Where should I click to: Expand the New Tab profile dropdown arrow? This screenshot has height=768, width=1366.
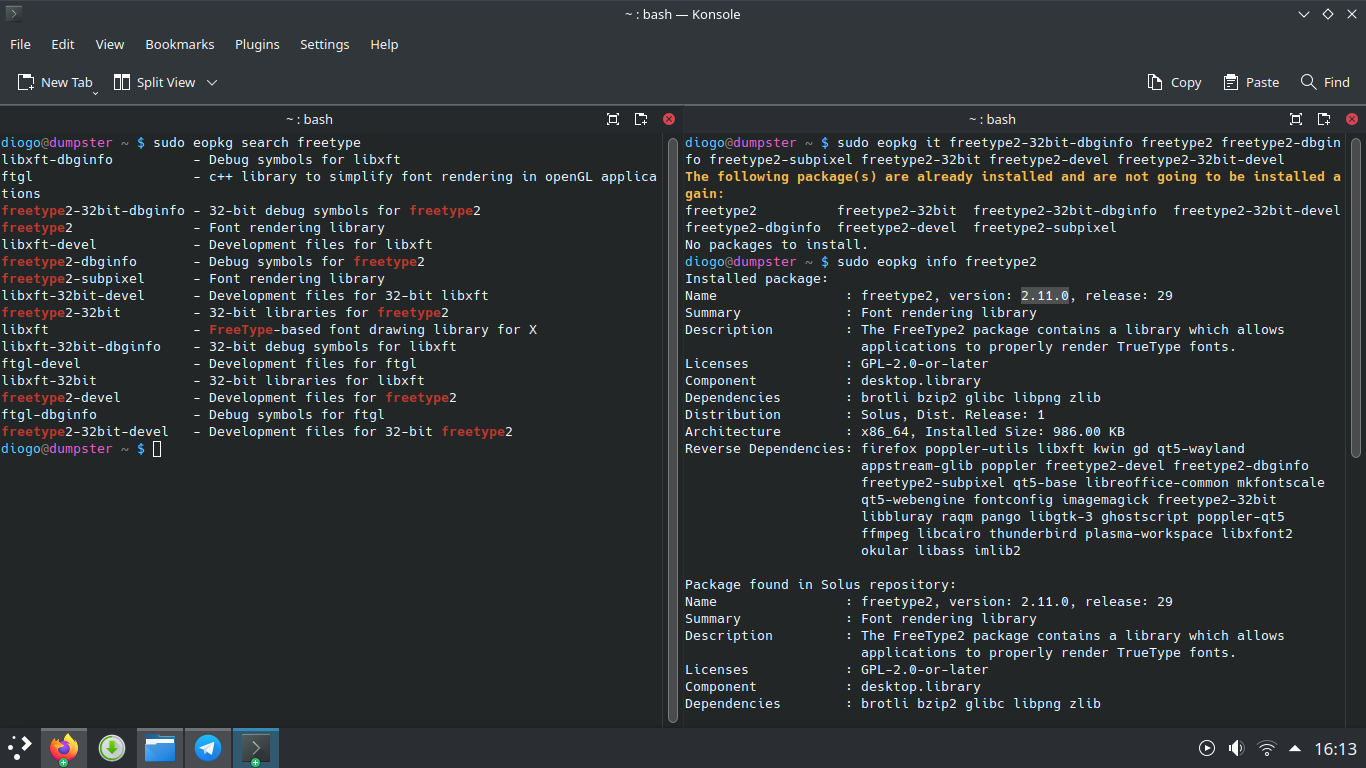click(x=96, y=92)
